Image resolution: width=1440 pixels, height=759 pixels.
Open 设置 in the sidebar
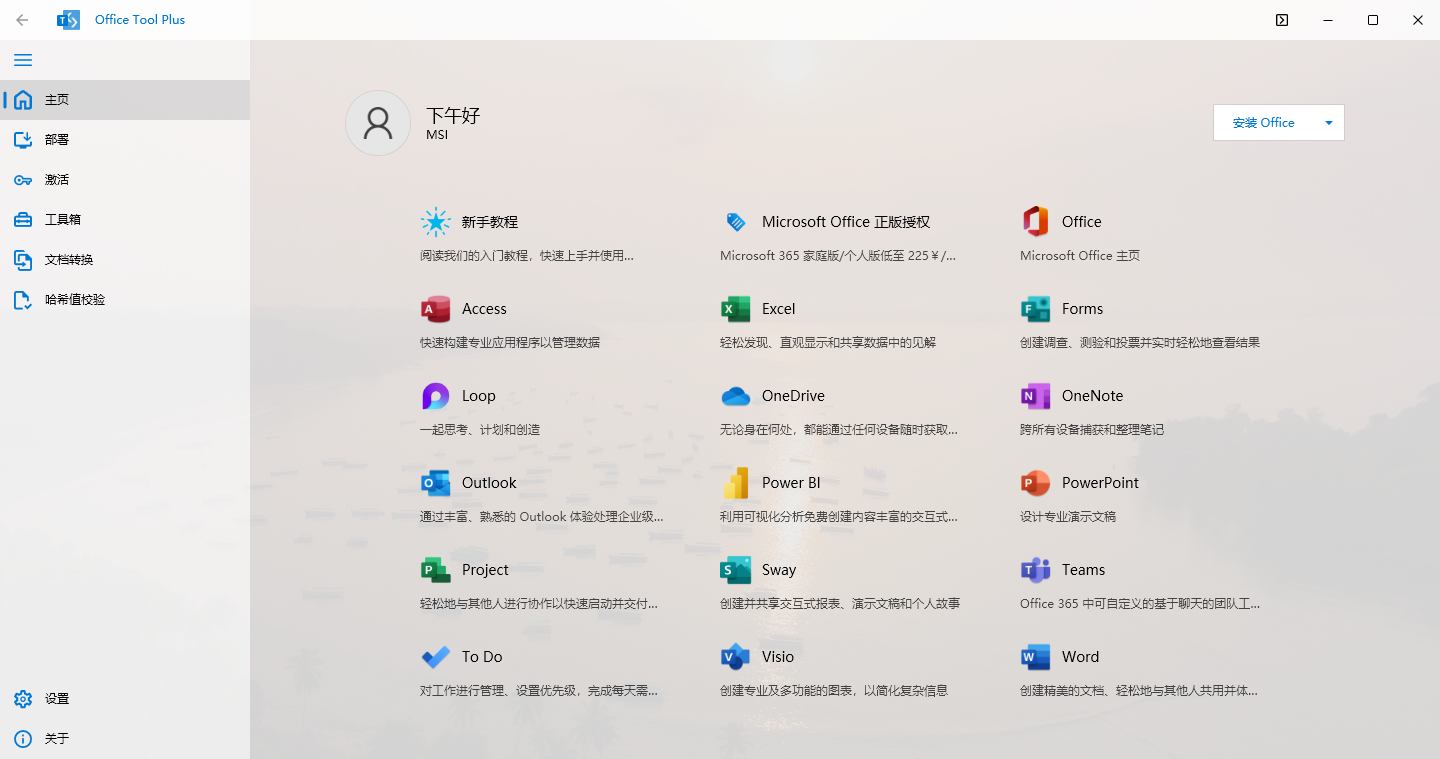[125, 699]
